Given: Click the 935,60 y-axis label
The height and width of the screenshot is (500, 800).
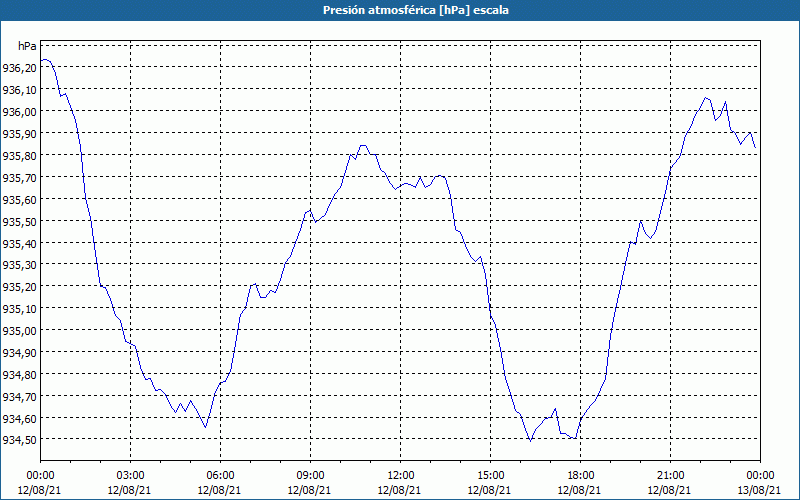Looking at the screenshot, I should point(19,199).
